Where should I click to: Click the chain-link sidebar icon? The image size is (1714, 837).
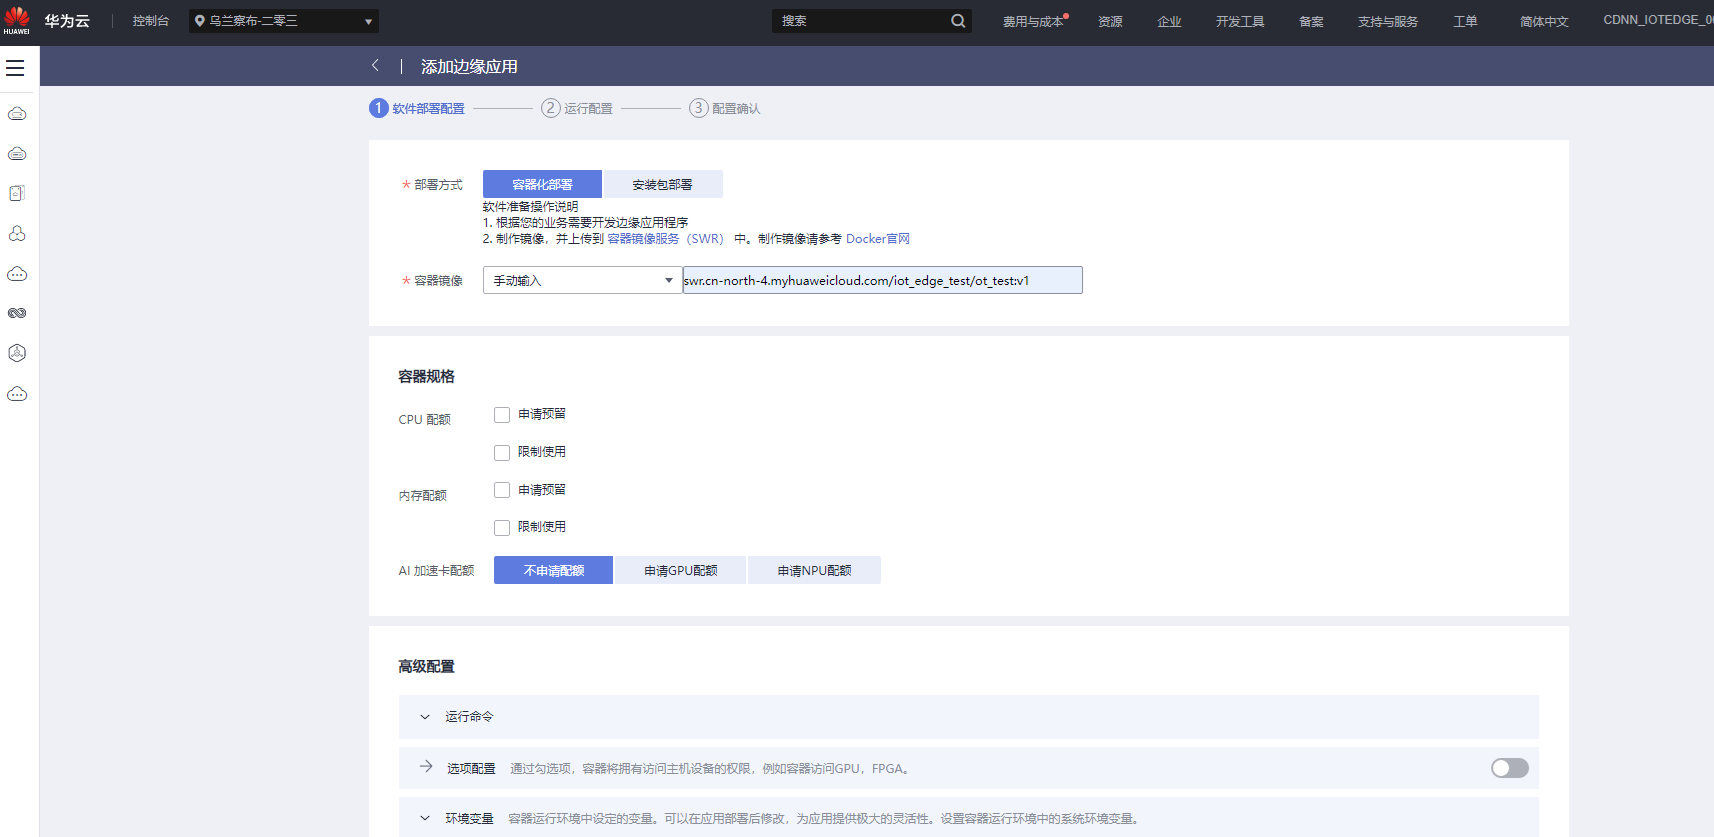click(17, 313)
